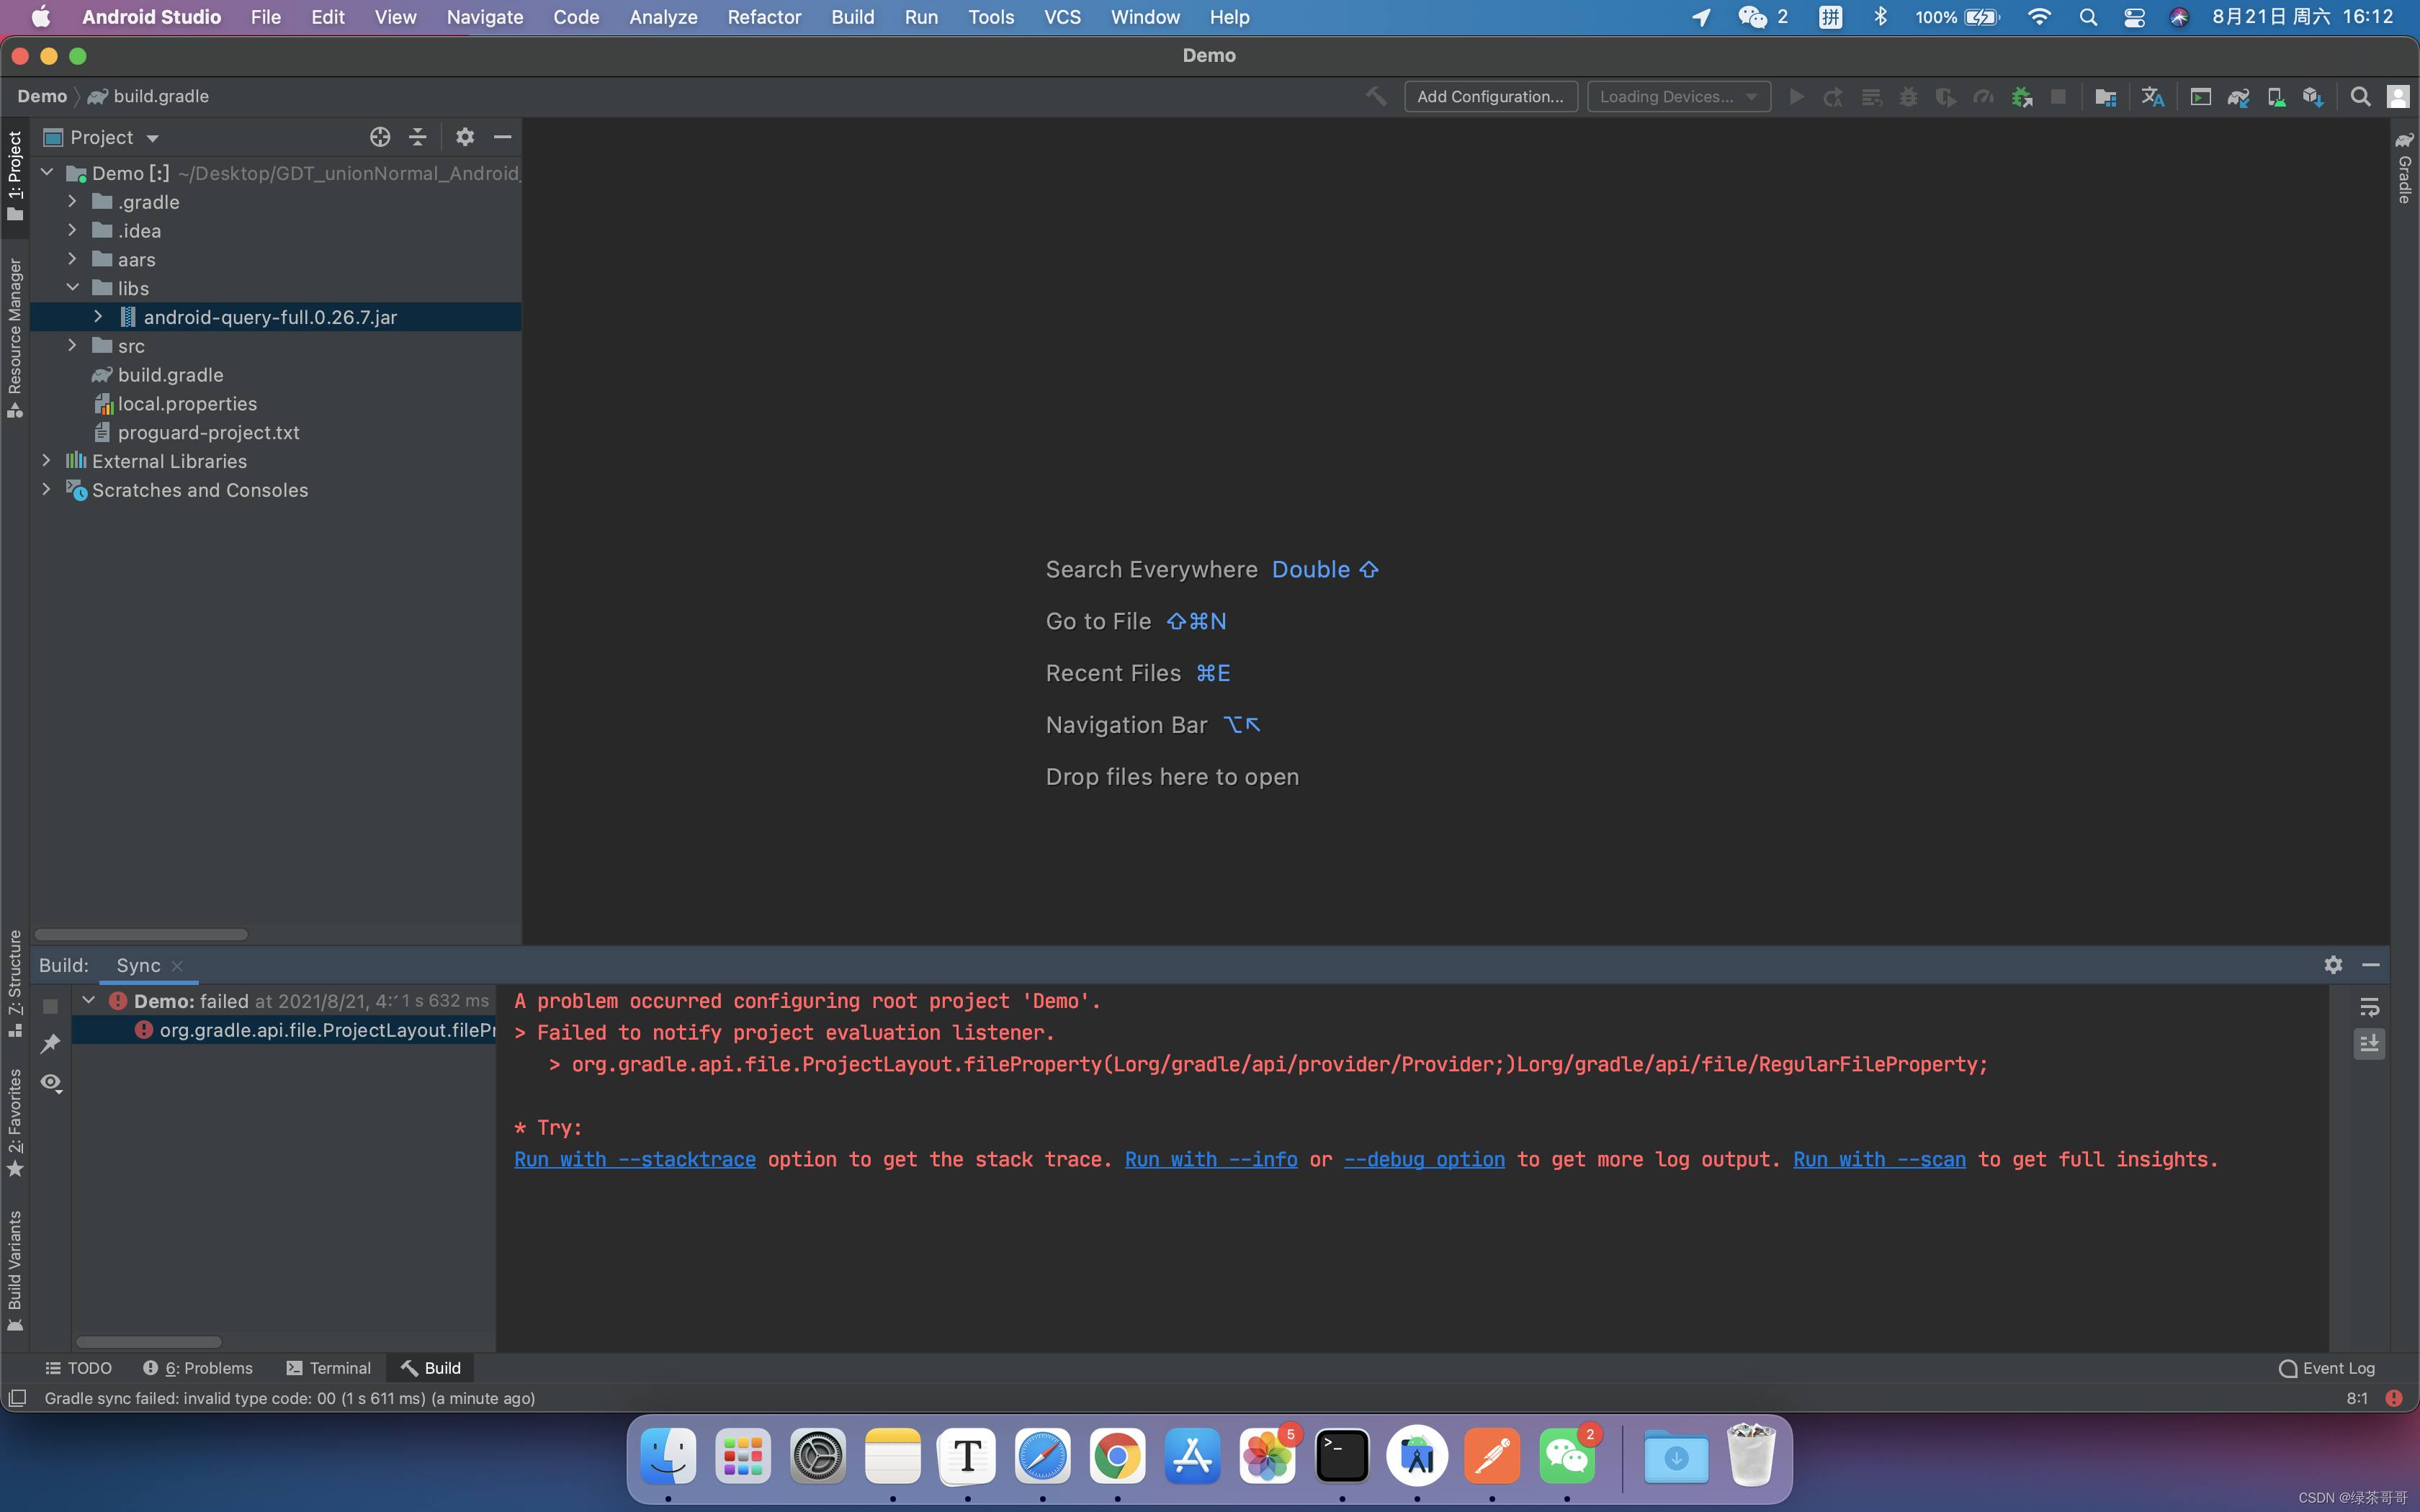Toggle the build output view eye icon
This screenshot has height=1512, width=2420.
coord(51,1083)
